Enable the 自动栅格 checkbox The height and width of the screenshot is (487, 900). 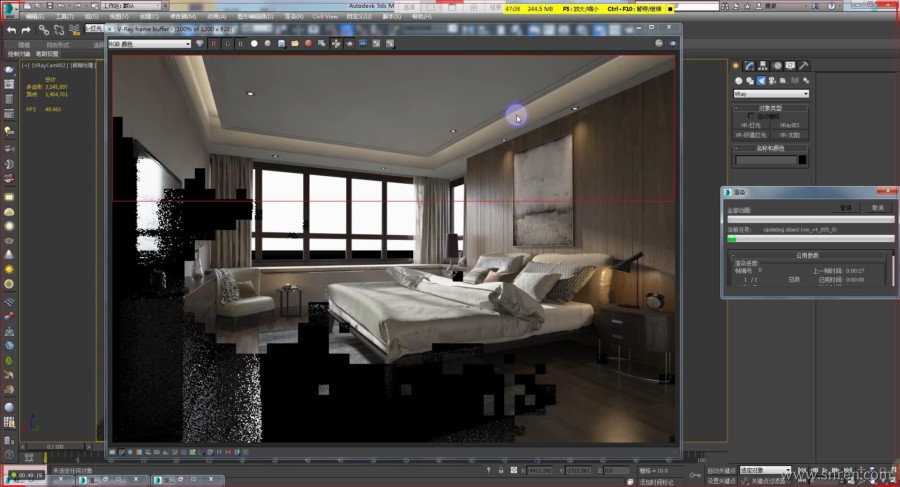coord(751,116)
